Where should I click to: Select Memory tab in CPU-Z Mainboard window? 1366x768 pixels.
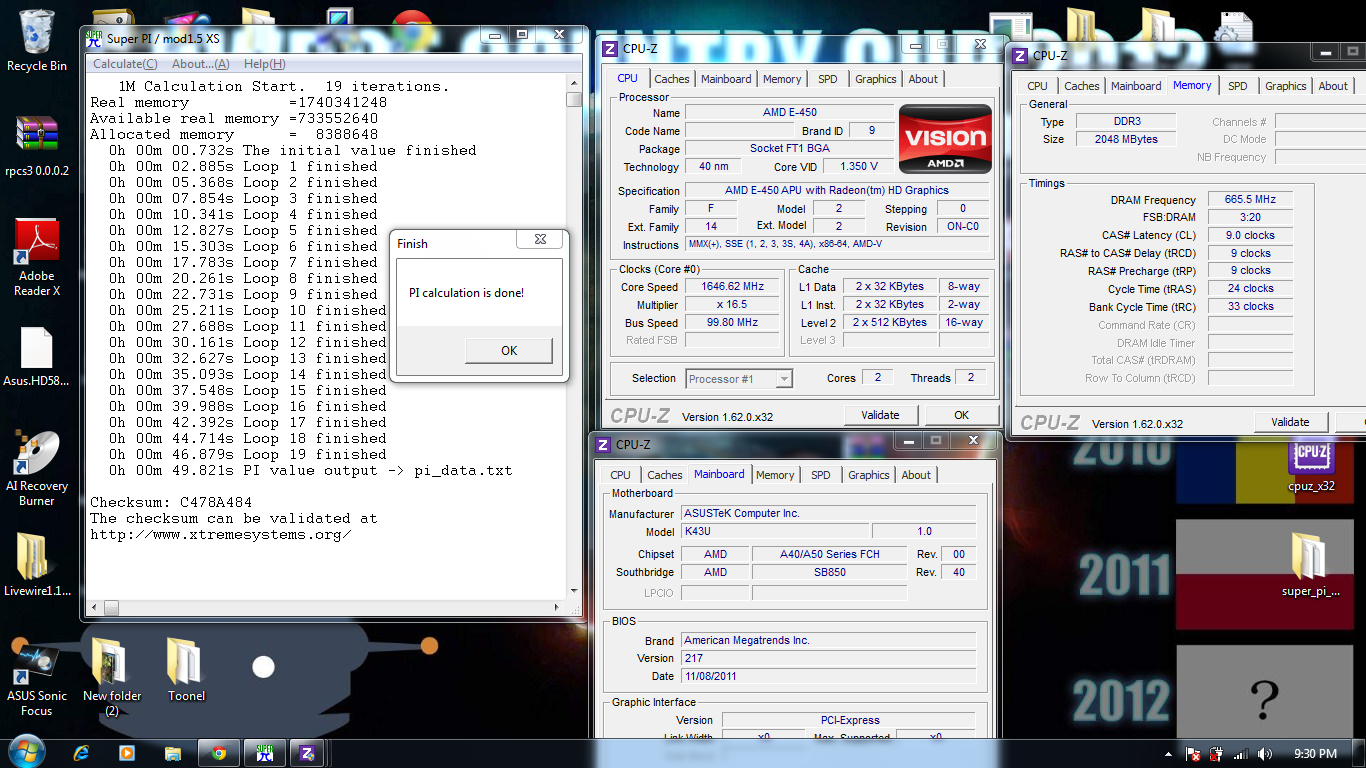click(775, 475)
